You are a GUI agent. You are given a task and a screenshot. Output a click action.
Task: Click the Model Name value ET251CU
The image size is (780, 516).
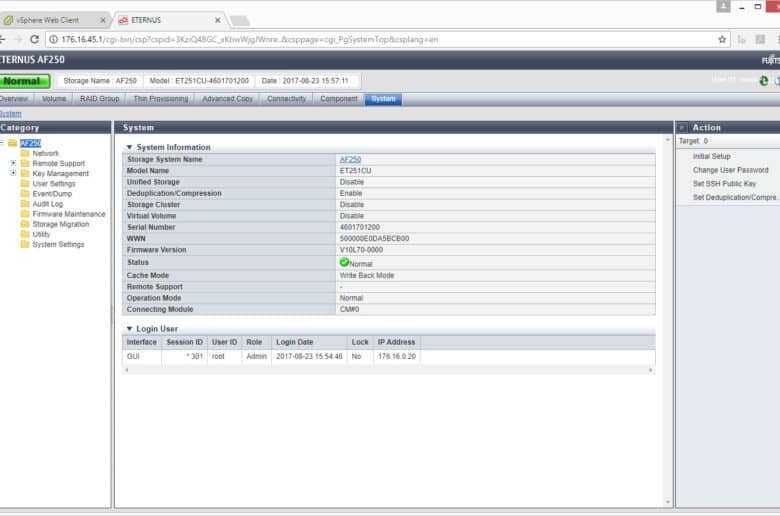pyautogui.click(x=355, y=171)
